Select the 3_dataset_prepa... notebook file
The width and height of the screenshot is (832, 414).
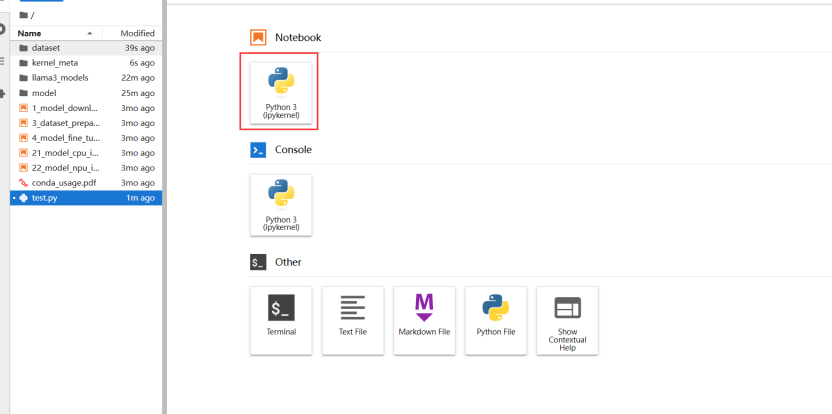pyautogui.click(x=86, y=123)
